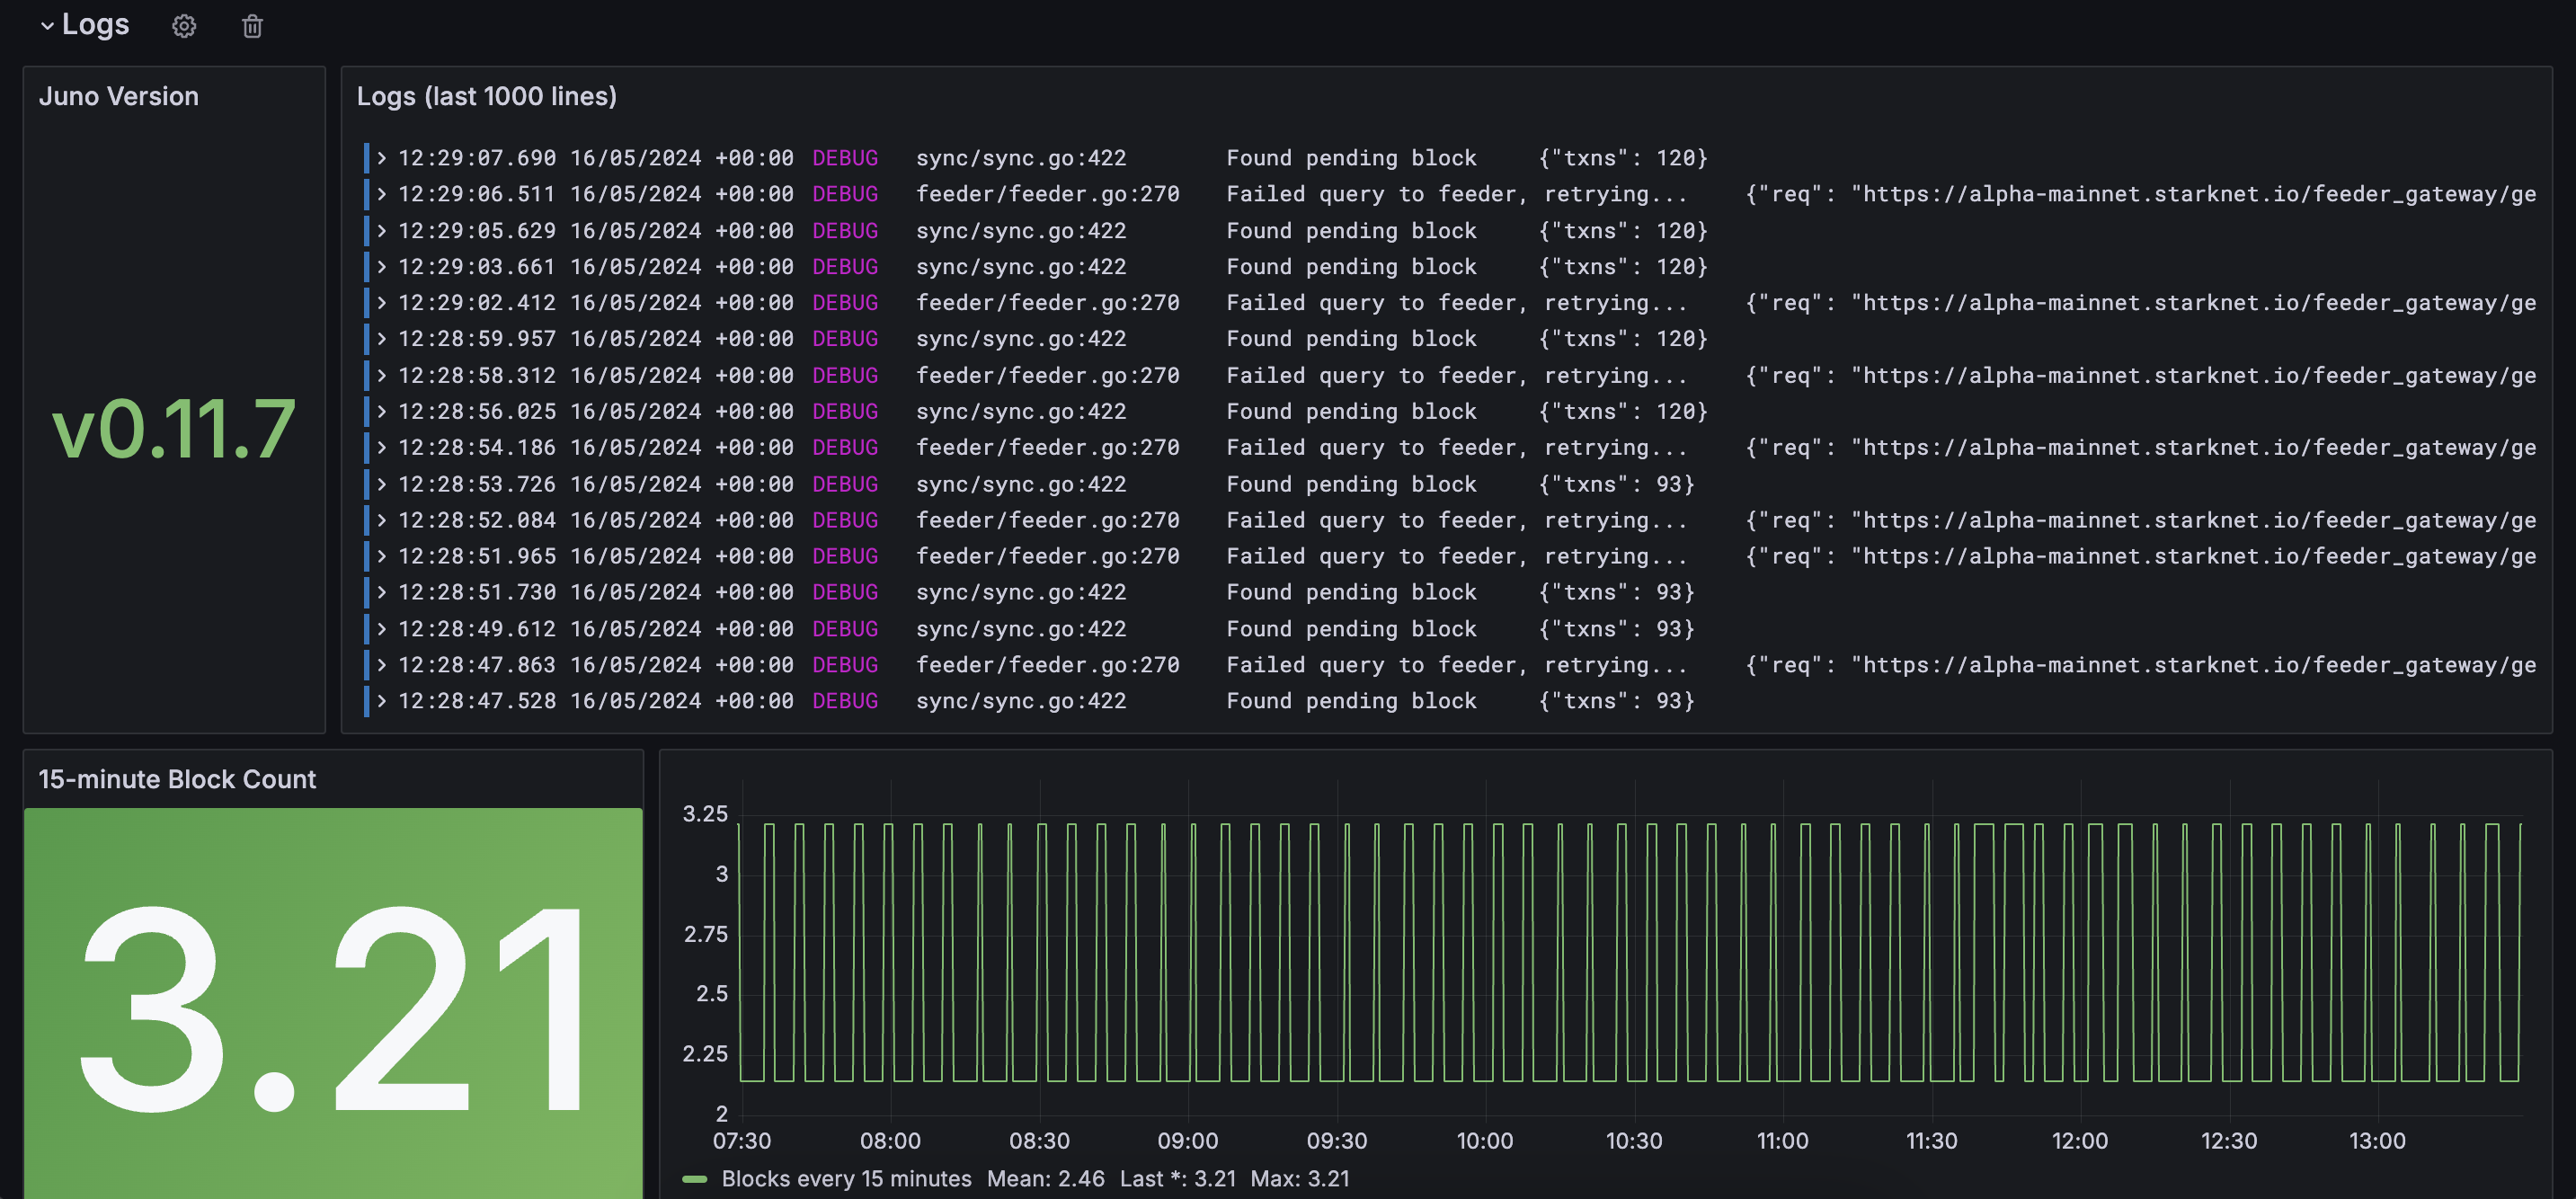Expand log line at 12:29:05.629
This screenshot has width=2576, height=1199.
[x=381, y=230]
